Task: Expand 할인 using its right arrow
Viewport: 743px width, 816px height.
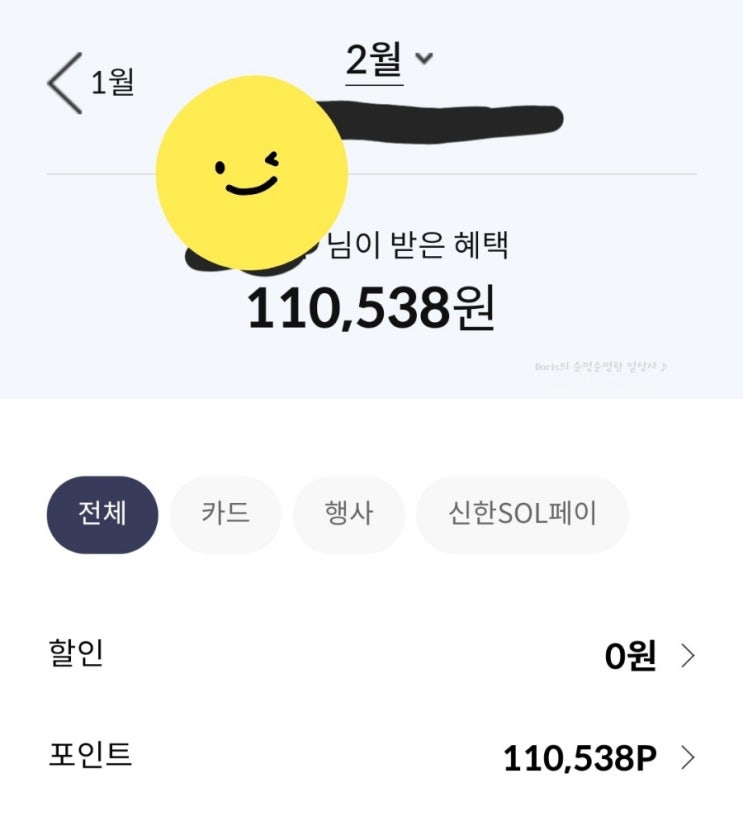Action: click(688, 656)
